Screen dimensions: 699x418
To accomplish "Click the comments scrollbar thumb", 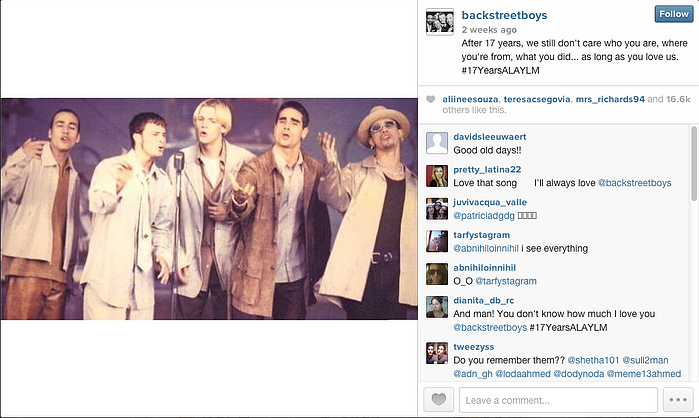I will coord(694,164).
